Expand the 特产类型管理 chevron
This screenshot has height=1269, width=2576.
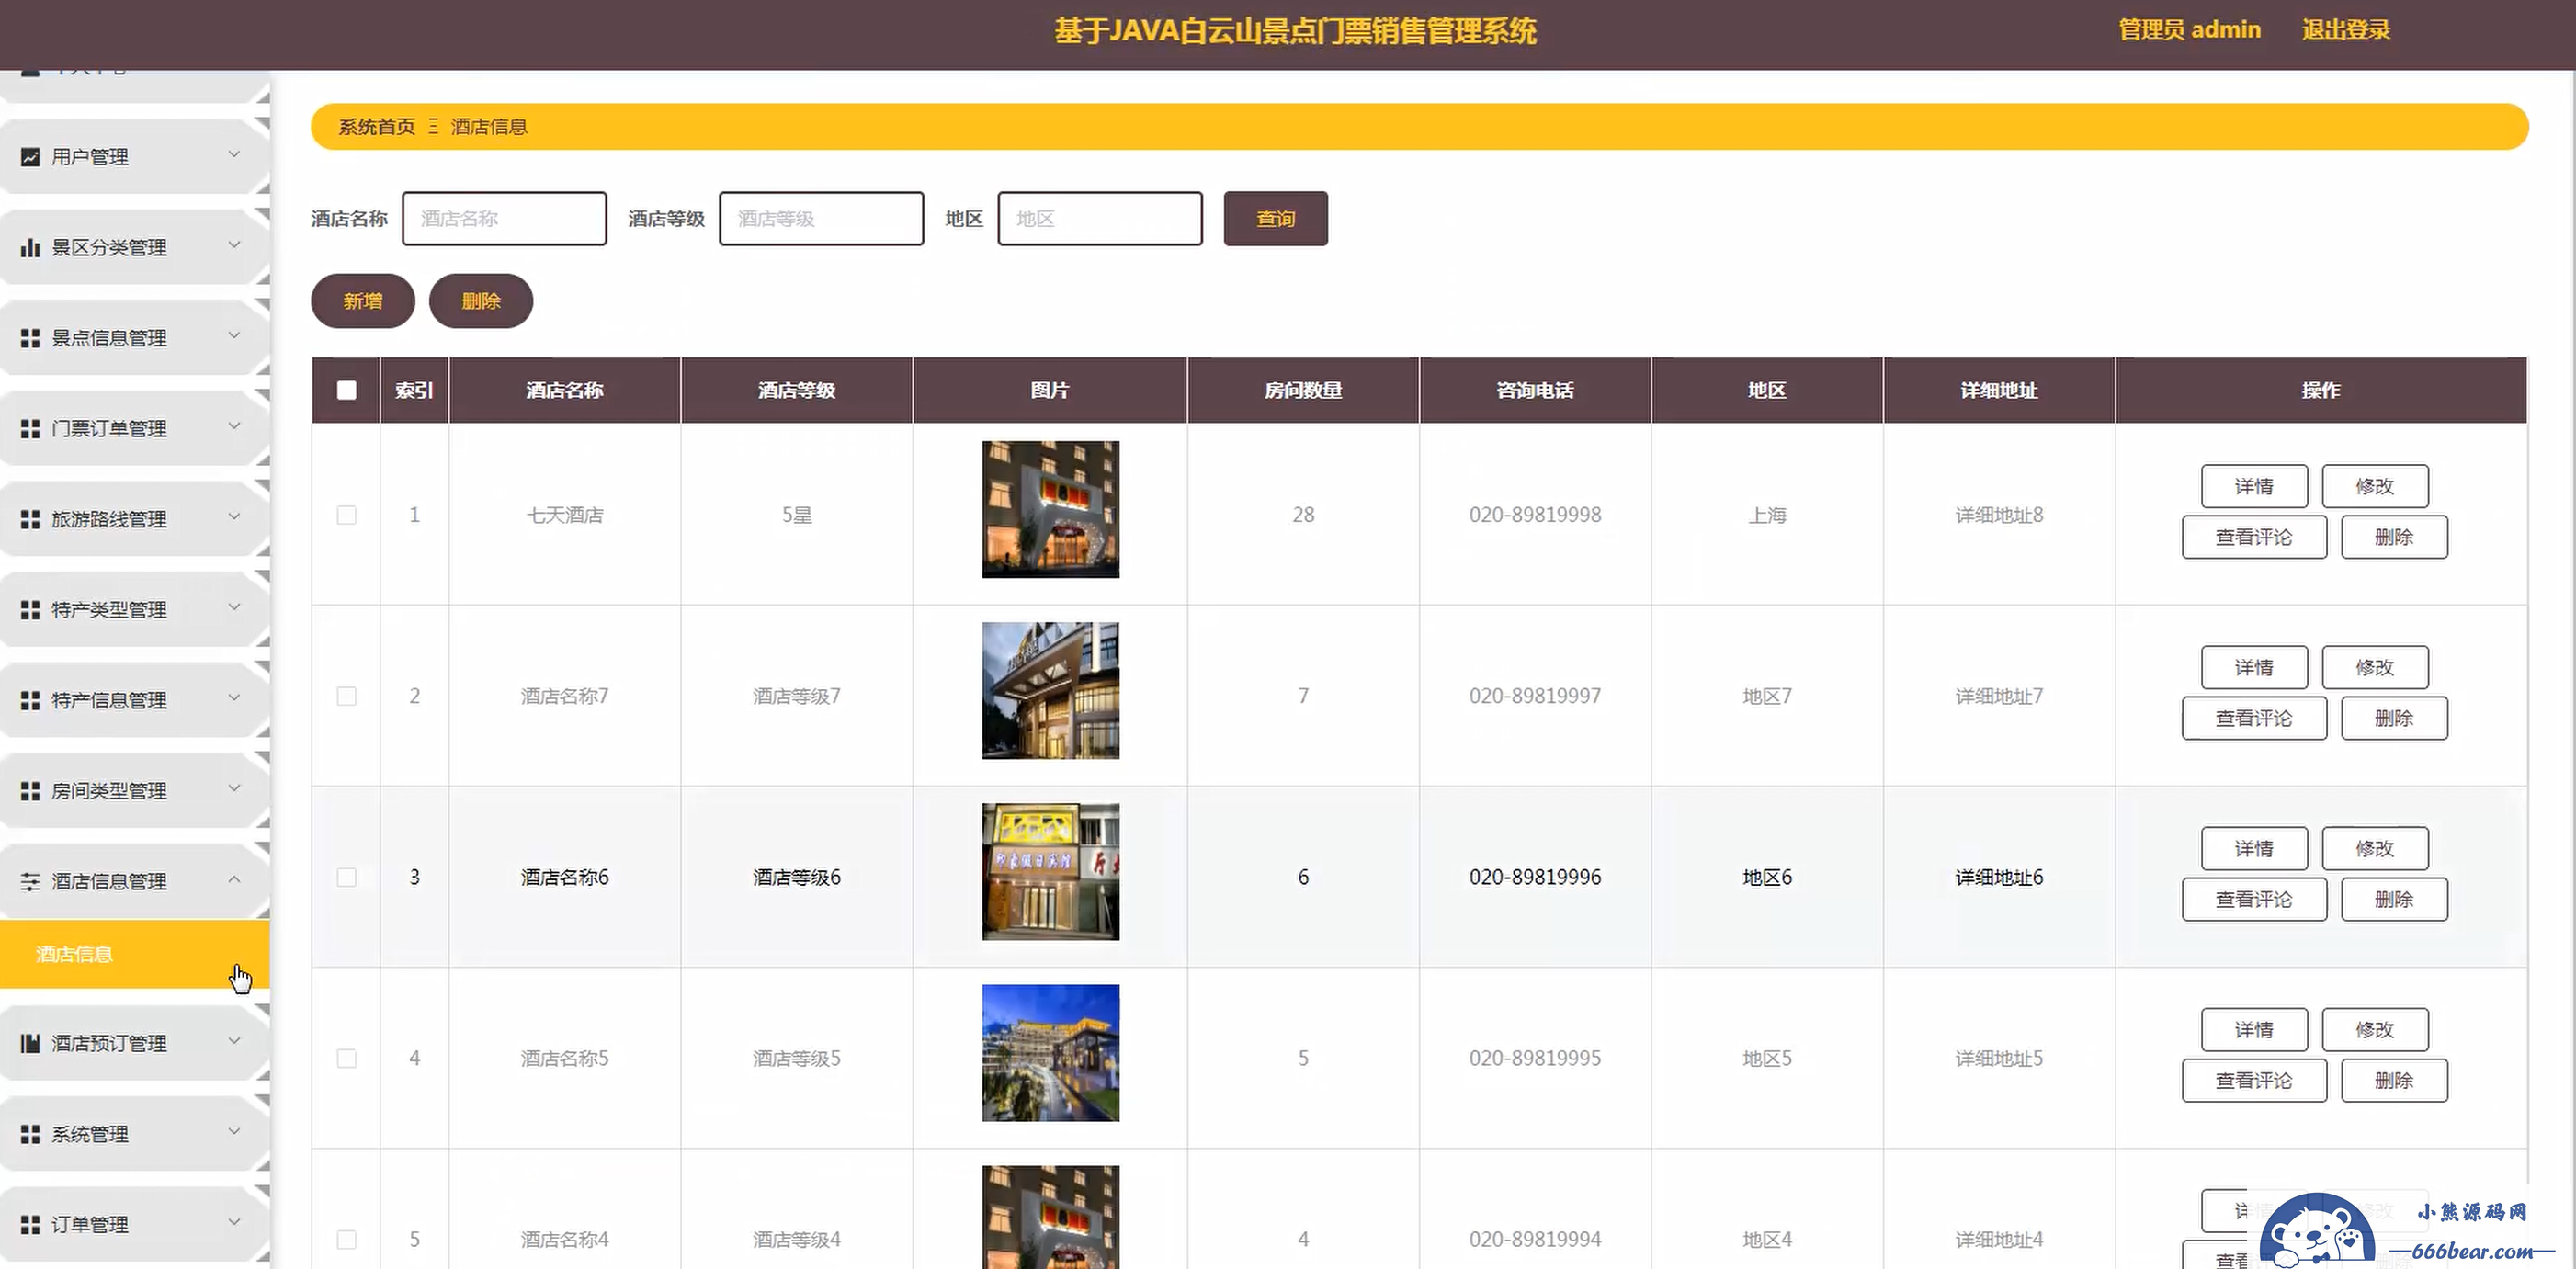coord(234,607)
